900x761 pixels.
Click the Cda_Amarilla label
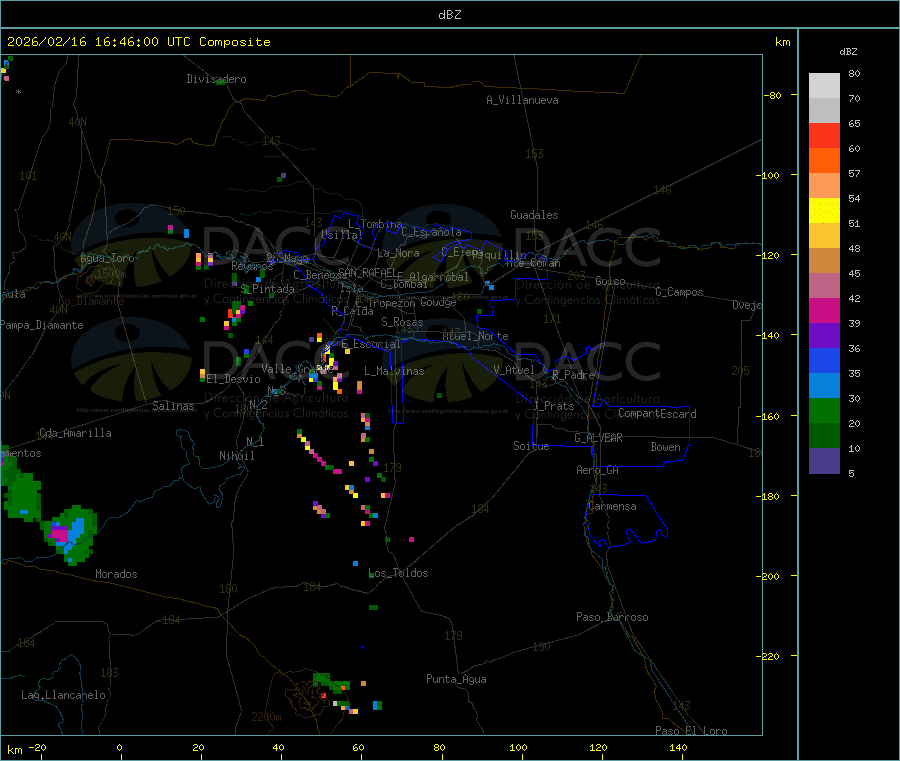pyautogui.click(x=75, y=433)
